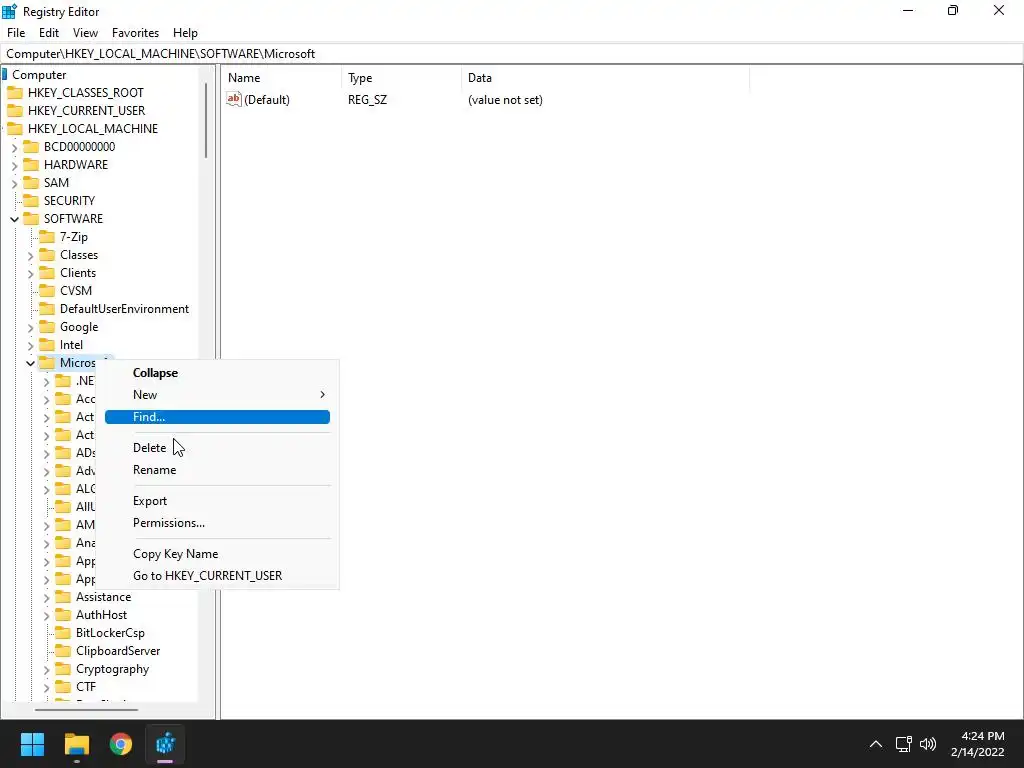
Task: Expand the Intel key
Action: (x=30, y=345)
